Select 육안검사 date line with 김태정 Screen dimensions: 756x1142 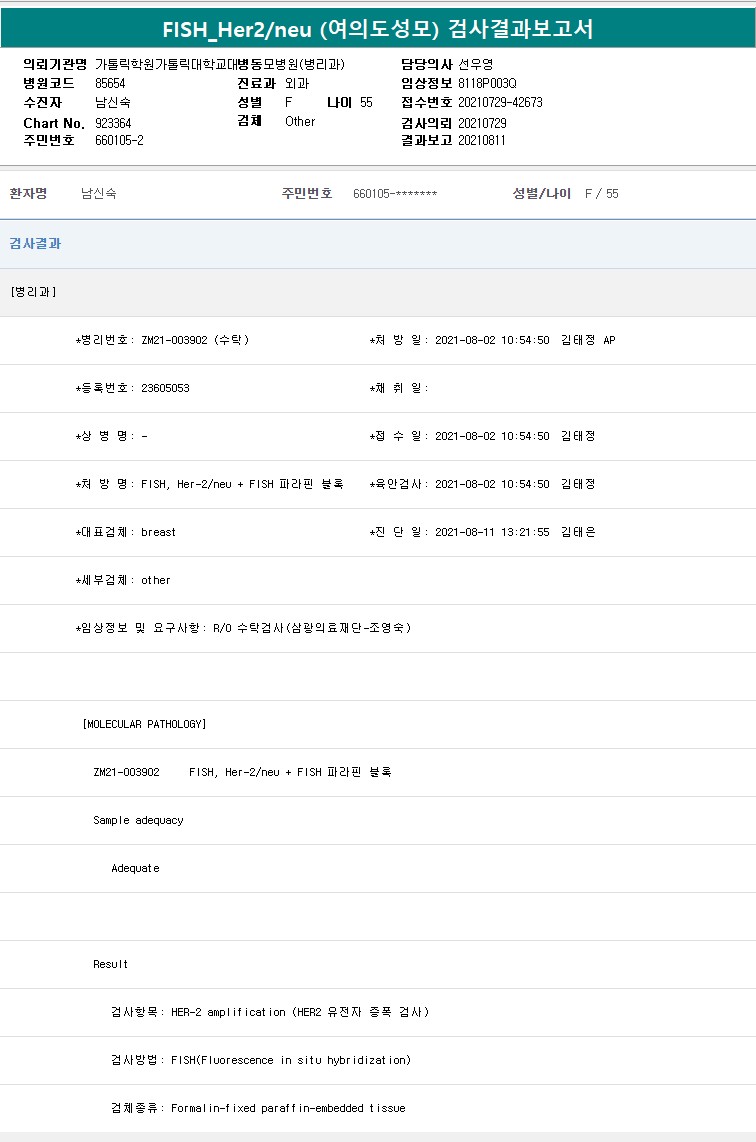tap(482, 484)
